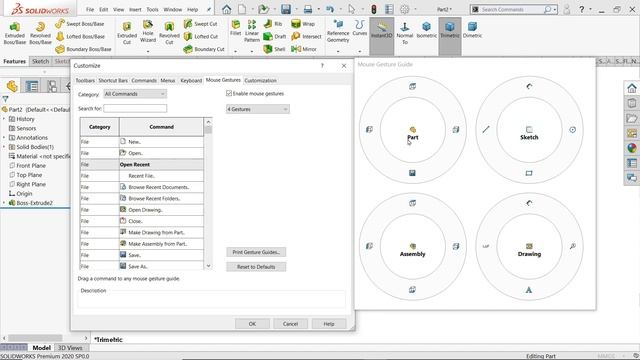This screenshot has width=640, height=360.
Task: Click the Home icon in top toolbar
Action: tap(227, 9)
